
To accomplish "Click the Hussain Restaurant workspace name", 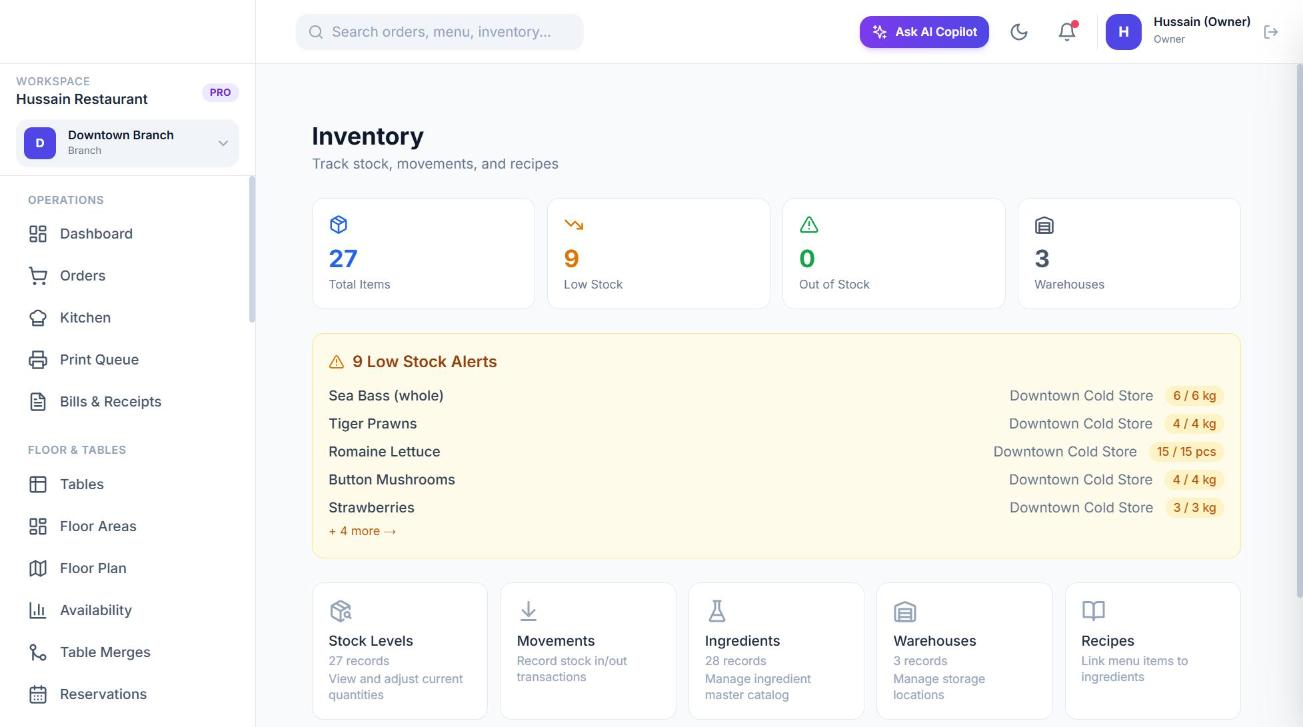I will pyautogui.click(x=82, y=99).
